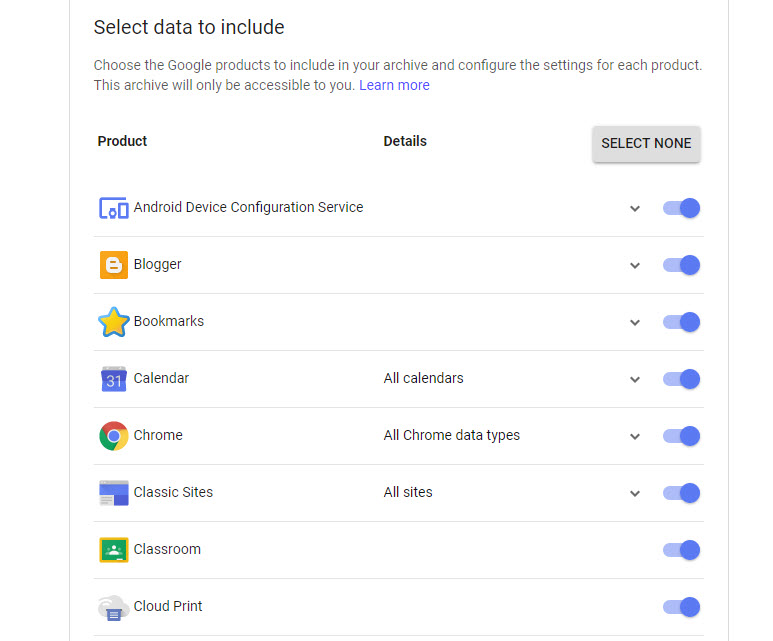773x641 pixels.
Task: Click the 'Classic Sites' product name
Action: tap(173, 492)
